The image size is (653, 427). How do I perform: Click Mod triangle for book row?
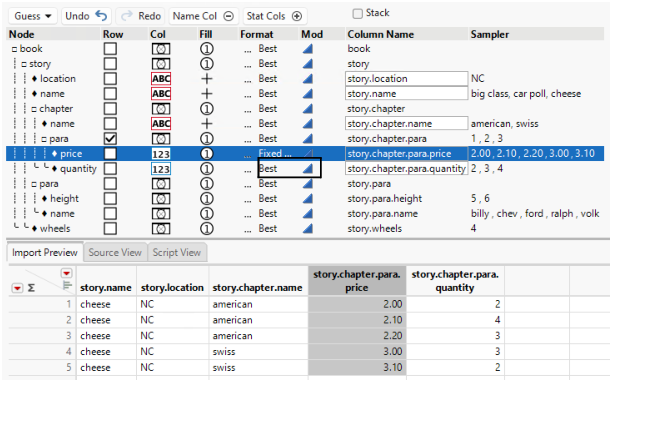[308, 49]
